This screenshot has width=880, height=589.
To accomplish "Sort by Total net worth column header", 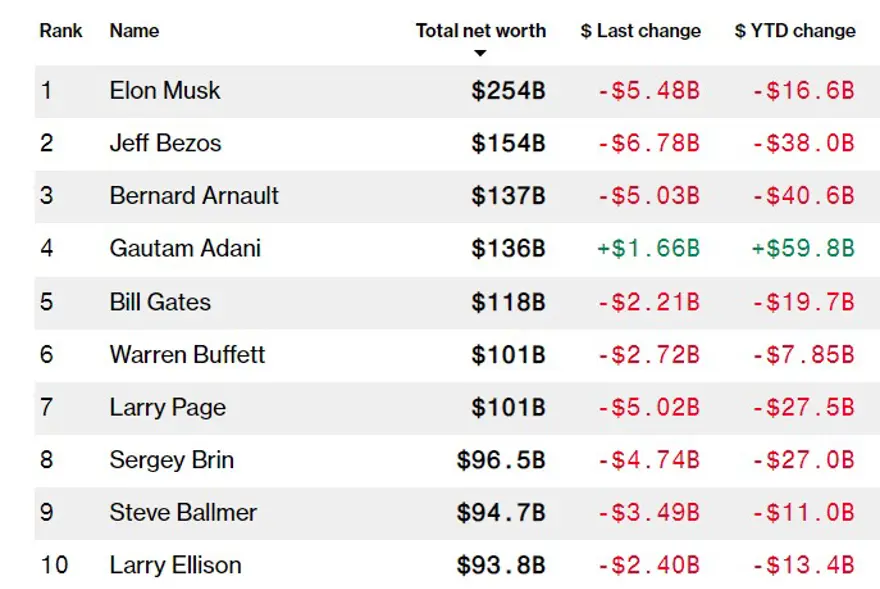I will coord(480,31).
